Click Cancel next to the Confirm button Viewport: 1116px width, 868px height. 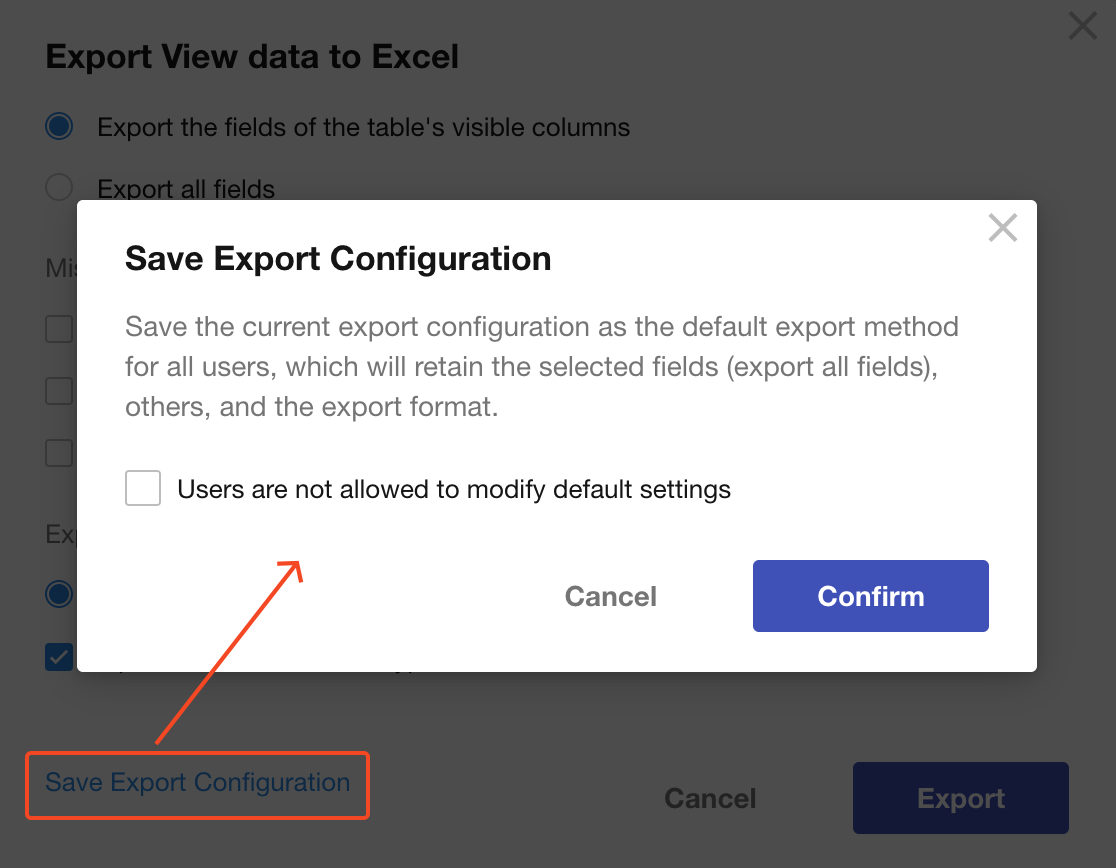[610, 596]
